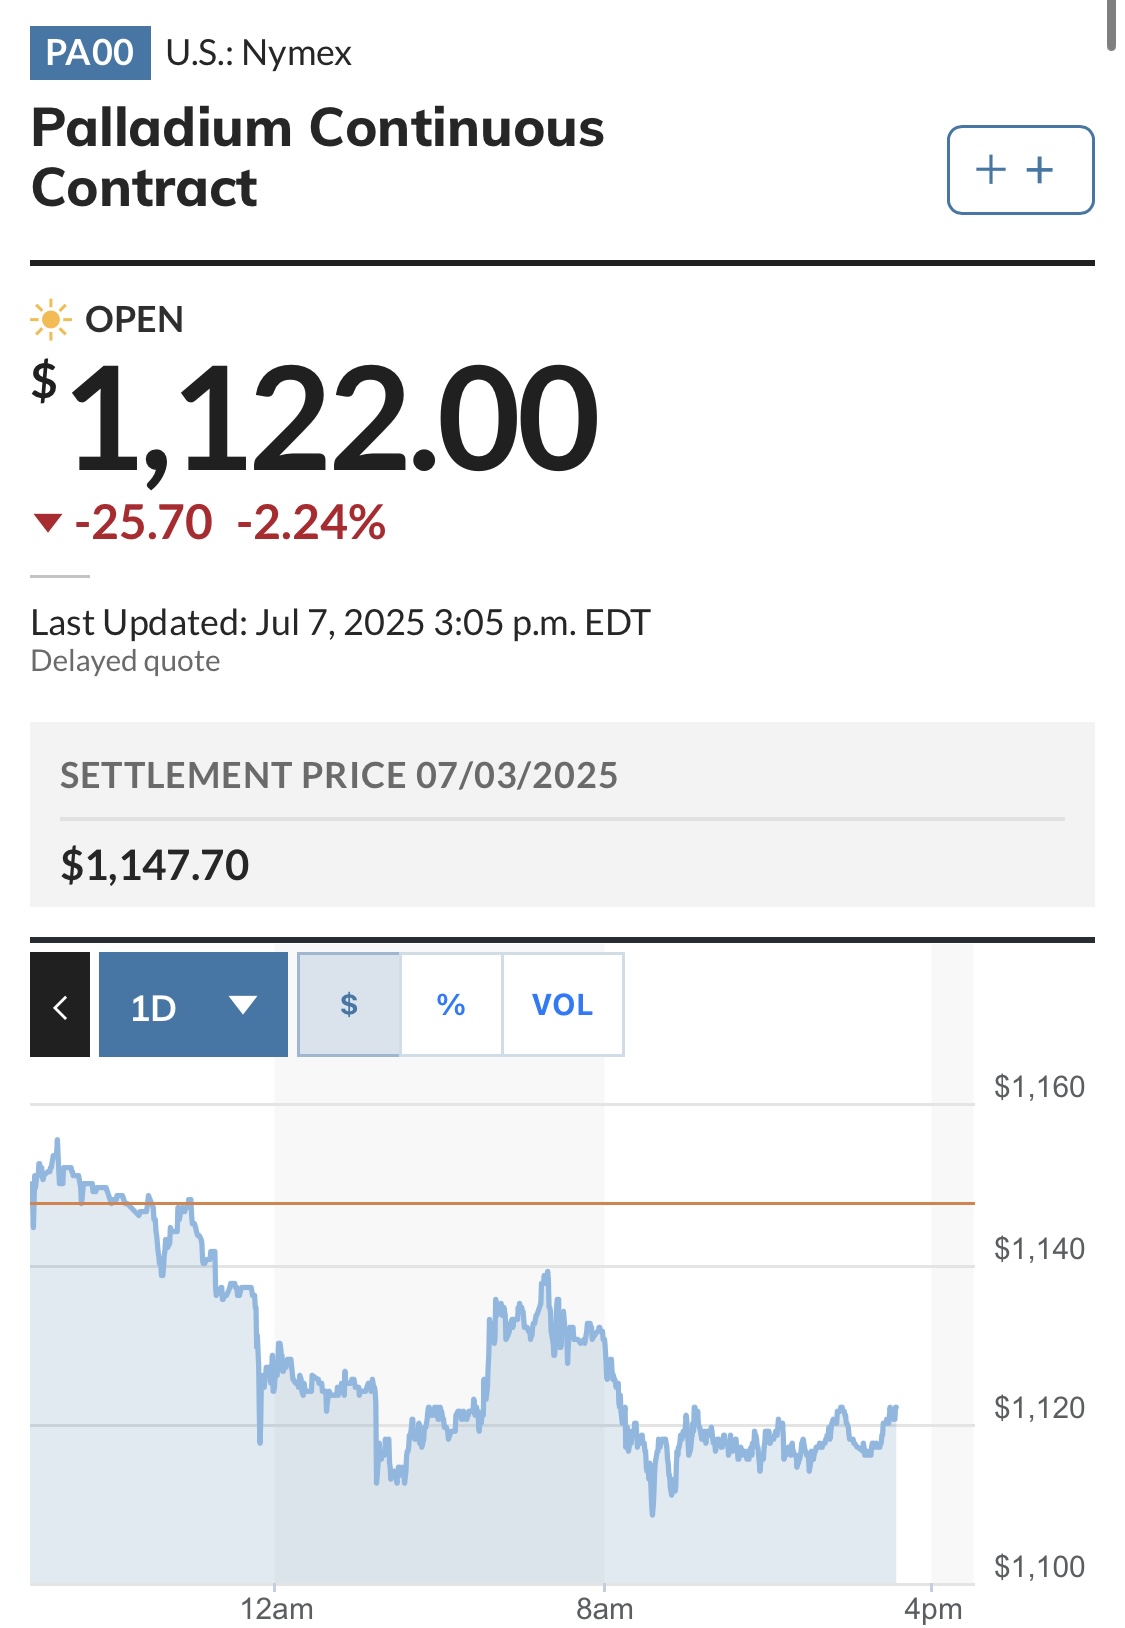Click the page scrollbar at top right
The height and width of the screenshot is (1628, 1125).
[1112, 24]
